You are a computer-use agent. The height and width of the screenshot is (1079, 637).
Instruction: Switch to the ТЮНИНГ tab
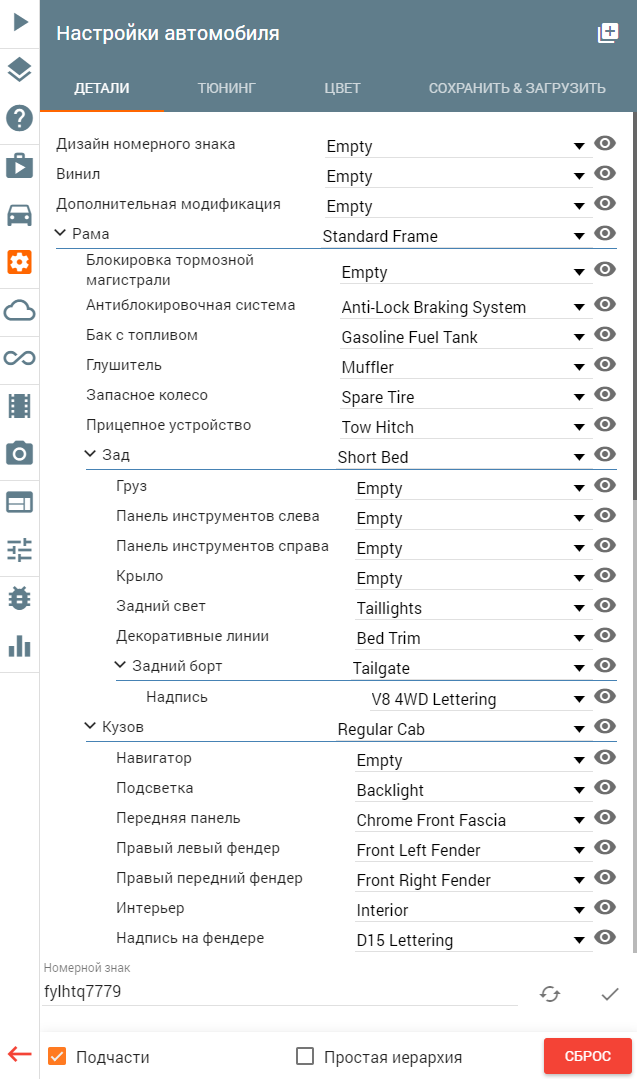pyautogui.click(x=226, y=88)
